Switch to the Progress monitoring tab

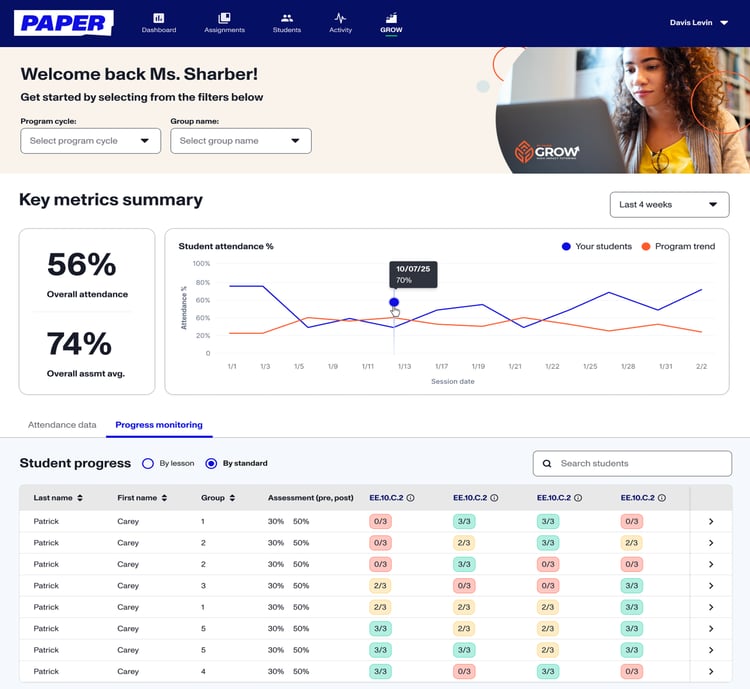(158, 425)
